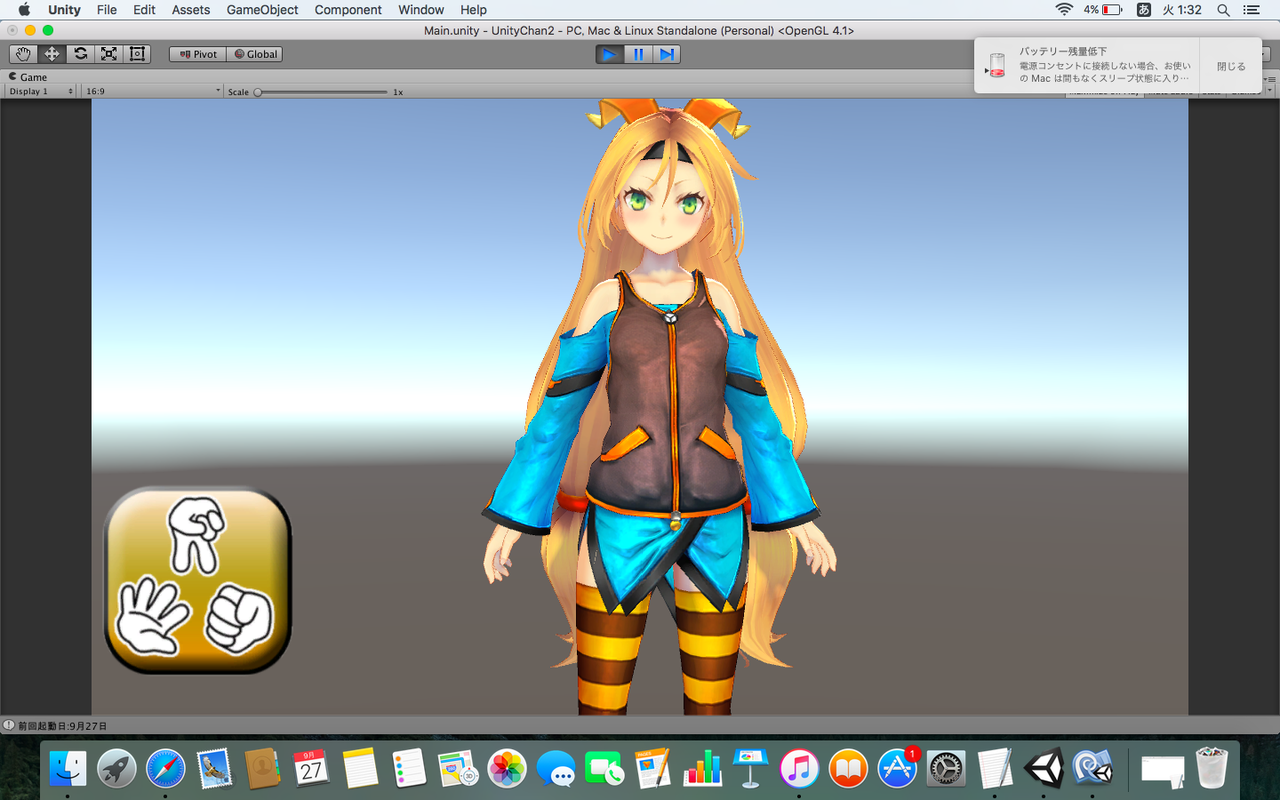Viewport: 1280px width, 800px height.
Task: Pause the running game
Action: (x=638, y=54)
